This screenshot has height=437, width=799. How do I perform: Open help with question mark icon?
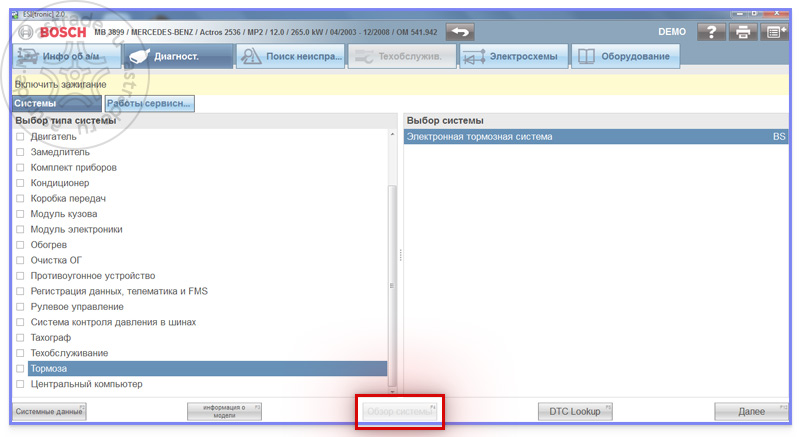(711, 32)
